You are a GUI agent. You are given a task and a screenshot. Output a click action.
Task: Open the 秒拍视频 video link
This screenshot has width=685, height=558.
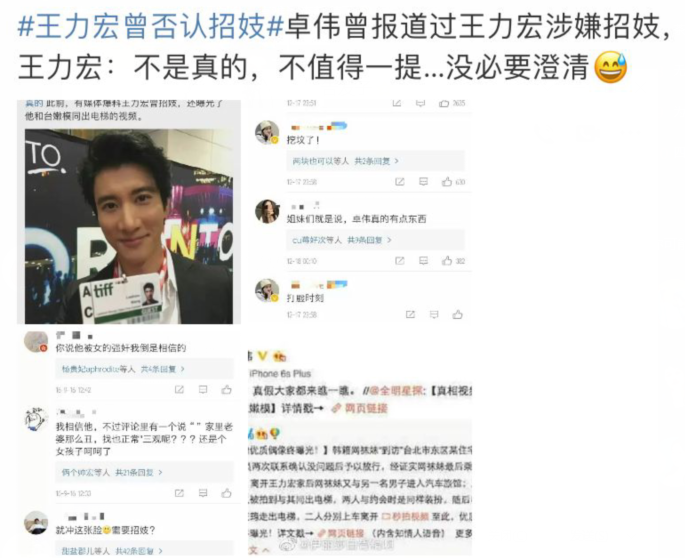point(405,516)
